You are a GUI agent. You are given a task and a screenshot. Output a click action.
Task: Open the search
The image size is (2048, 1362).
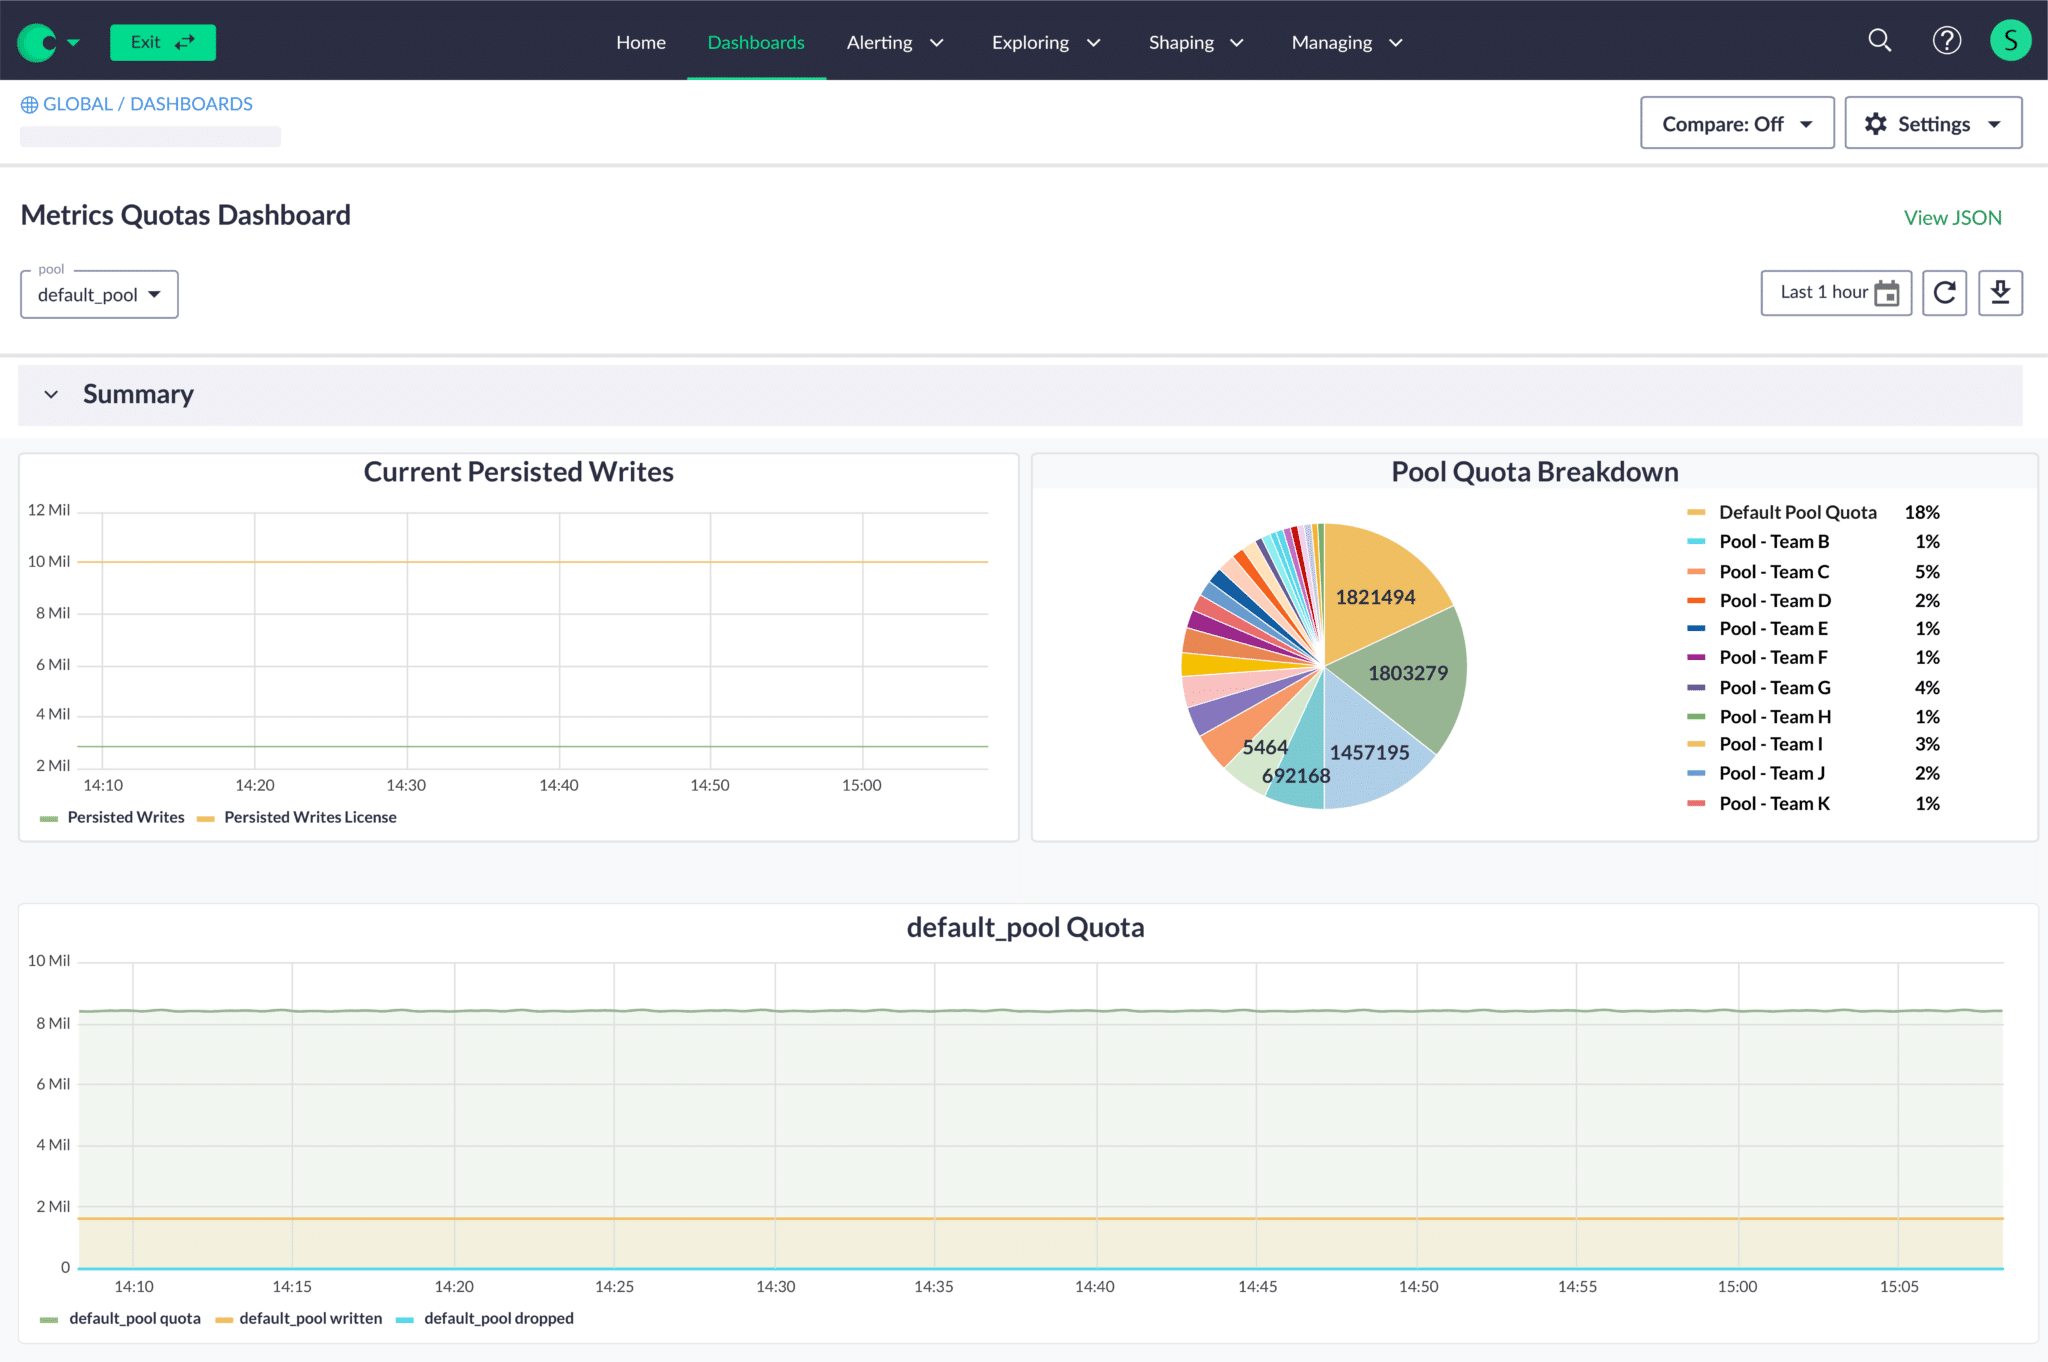pos(1879,40)
